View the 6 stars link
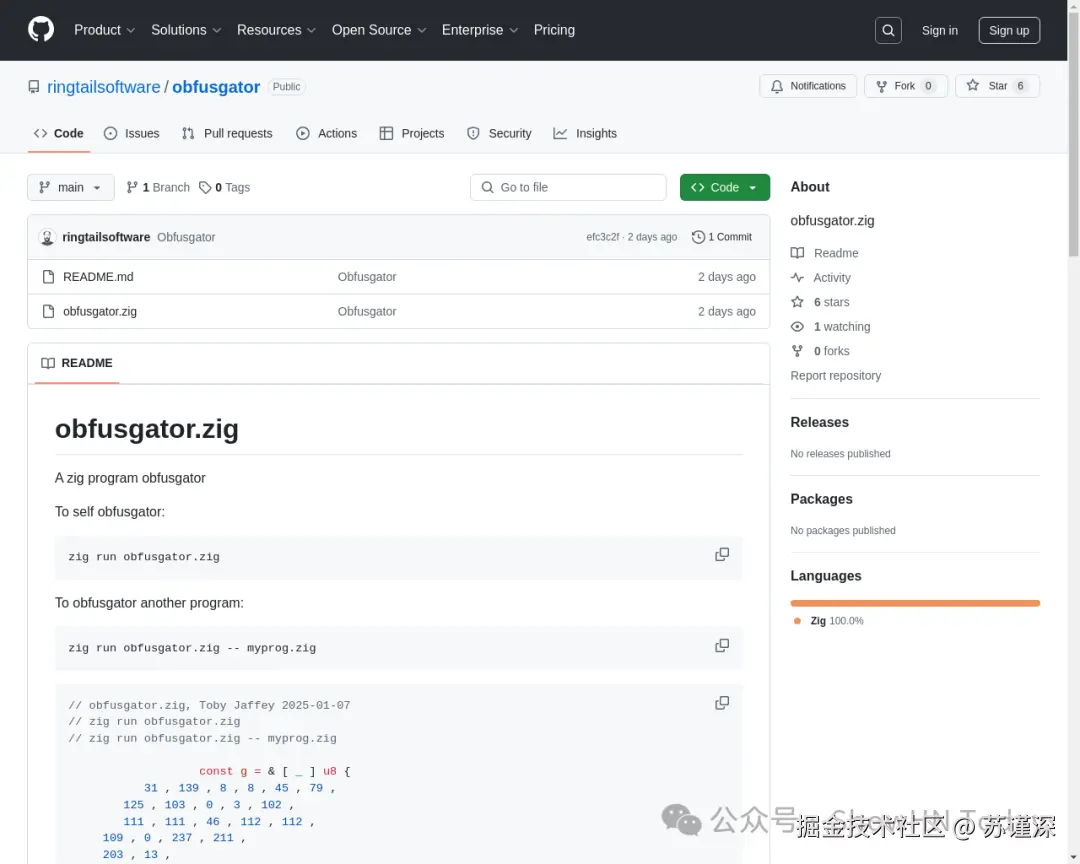 point(820,302)
